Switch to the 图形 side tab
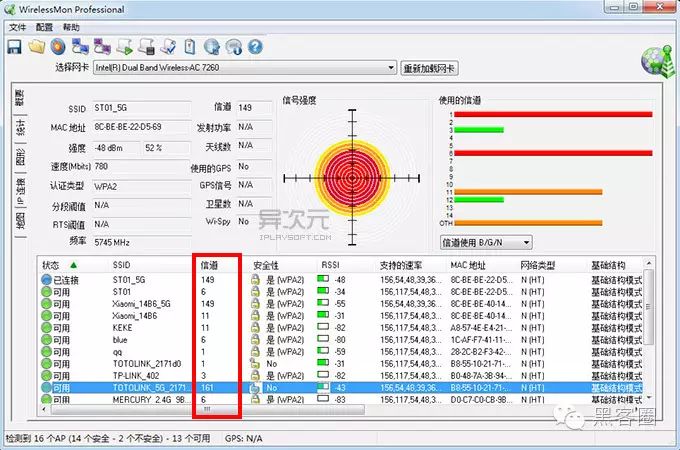 20,157
